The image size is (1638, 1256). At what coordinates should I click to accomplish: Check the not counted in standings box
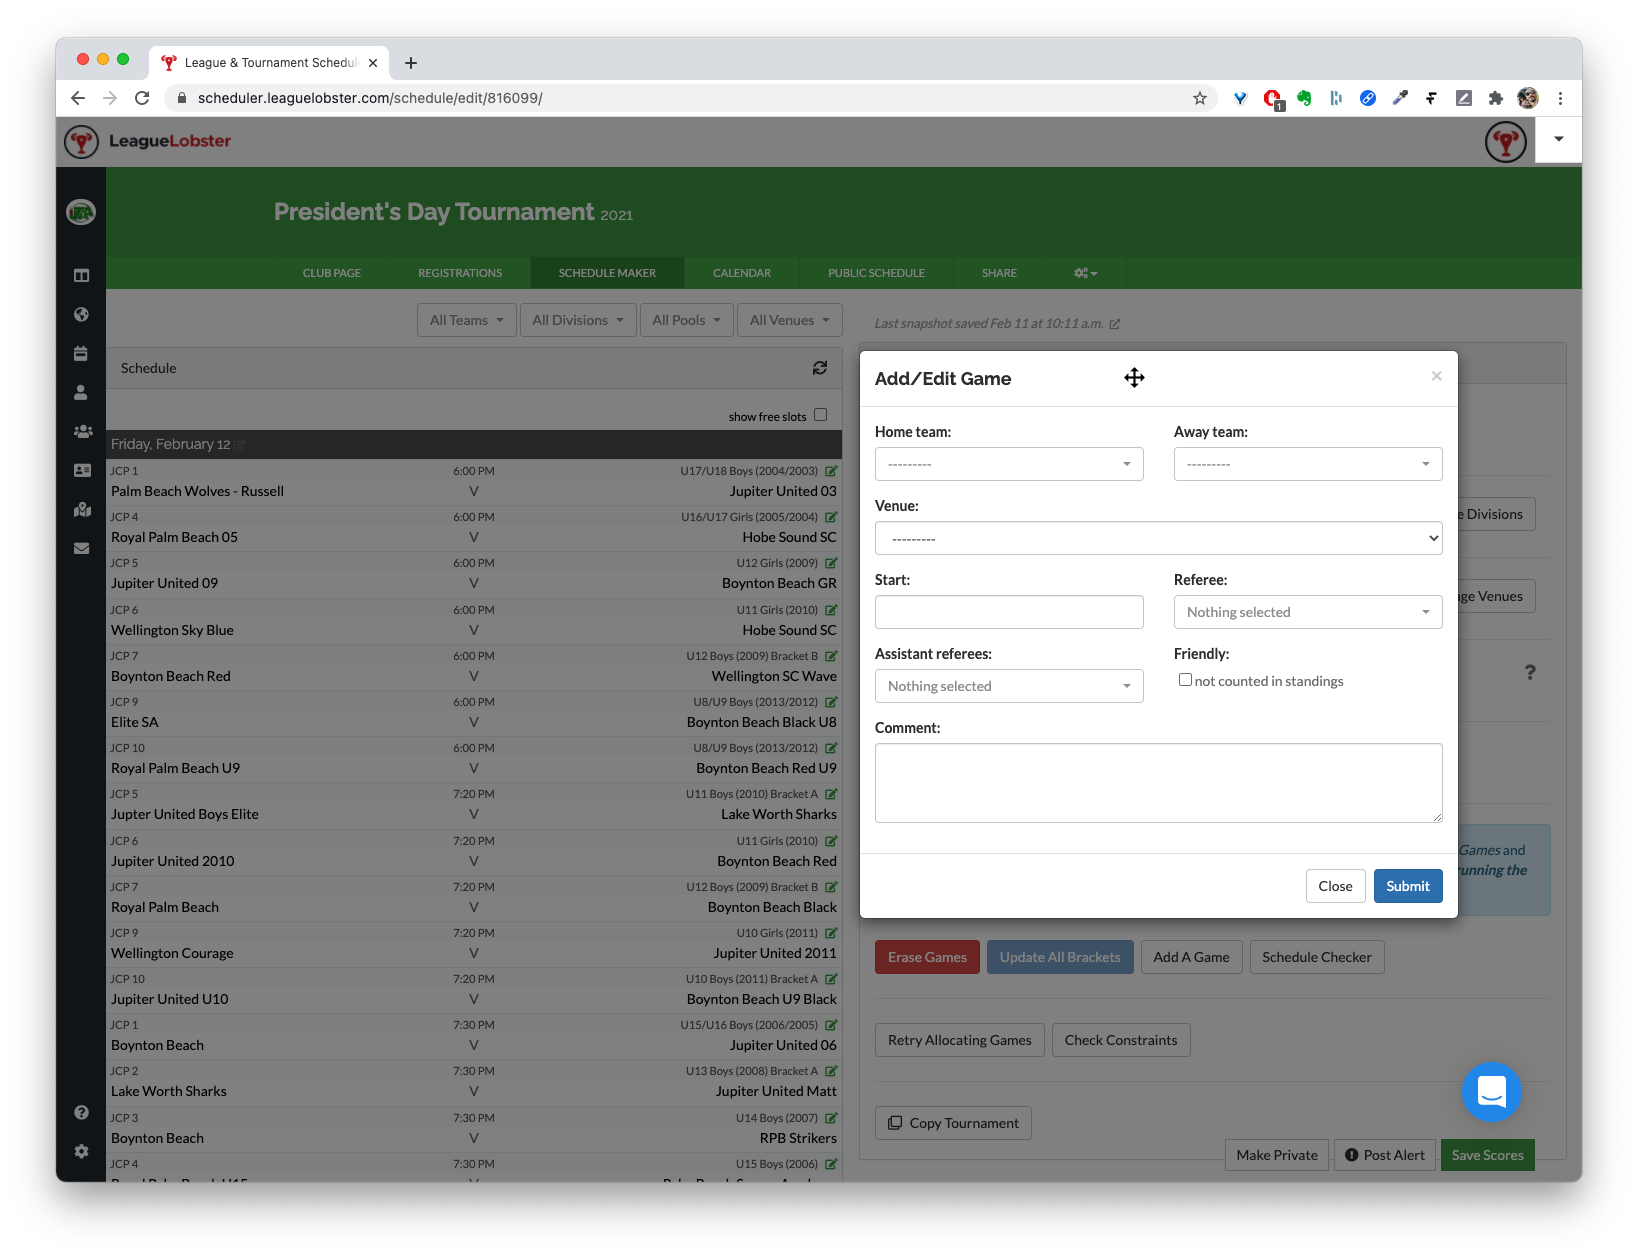click(1185, 680)
